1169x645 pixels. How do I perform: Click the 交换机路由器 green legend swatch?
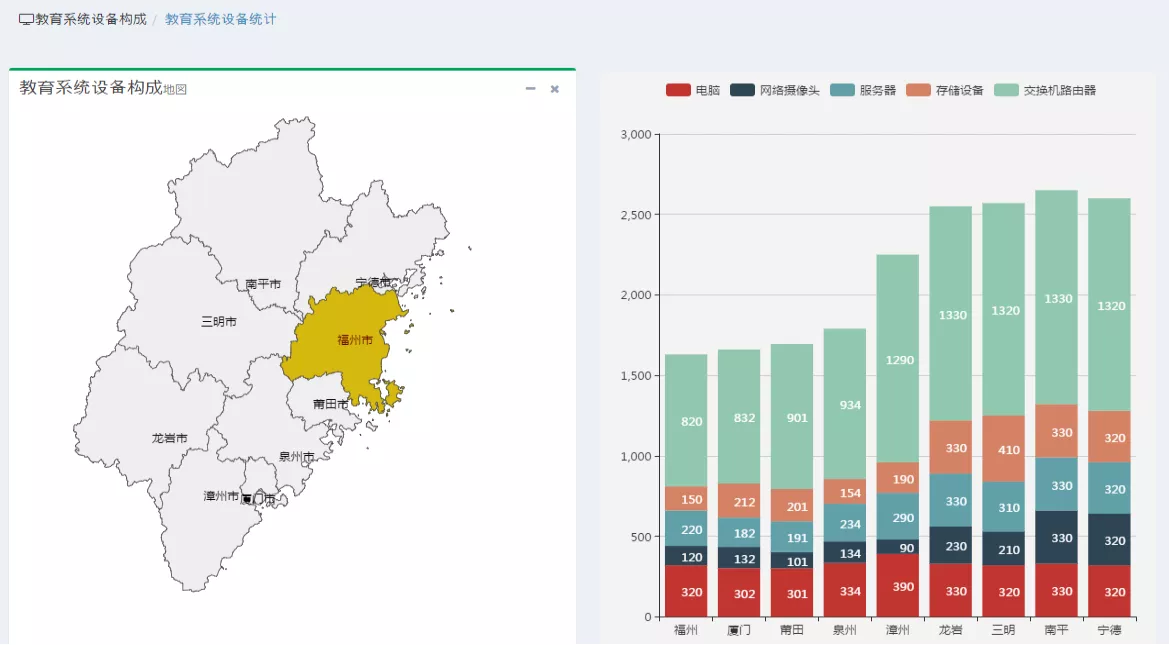pyautogui.click(x=1006, y=90)
